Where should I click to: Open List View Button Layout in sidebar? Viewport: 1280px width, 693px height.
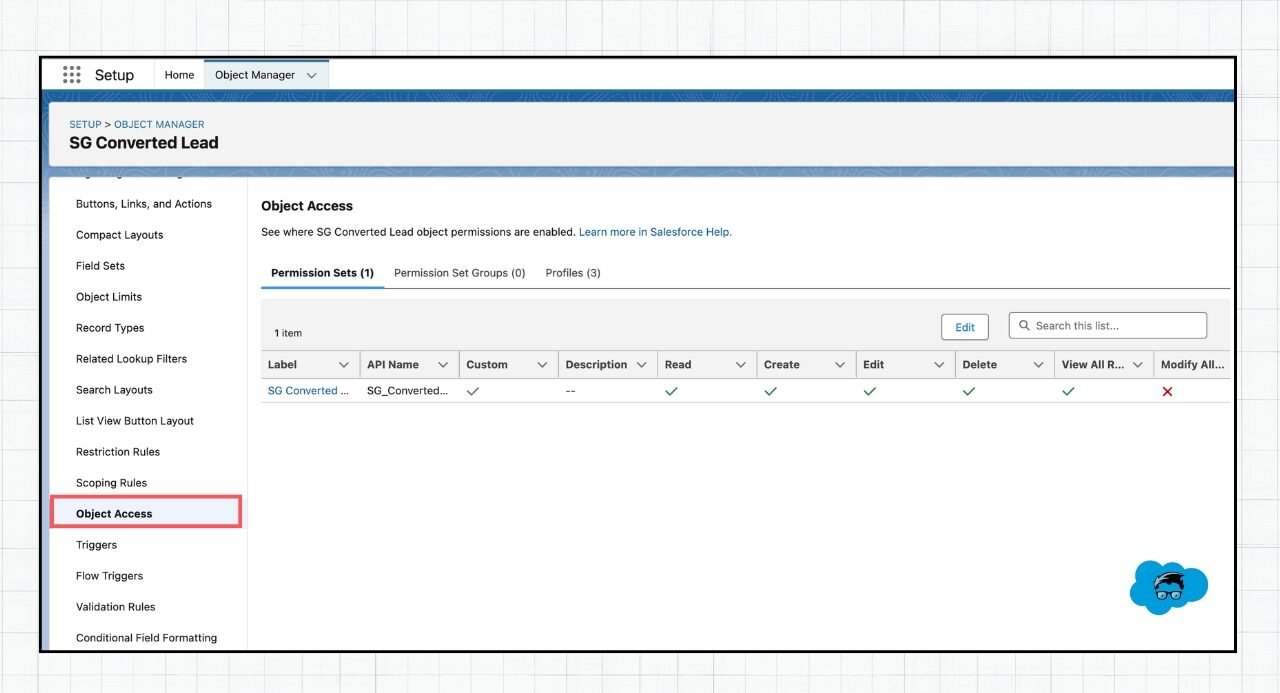[x=135, y=421]
